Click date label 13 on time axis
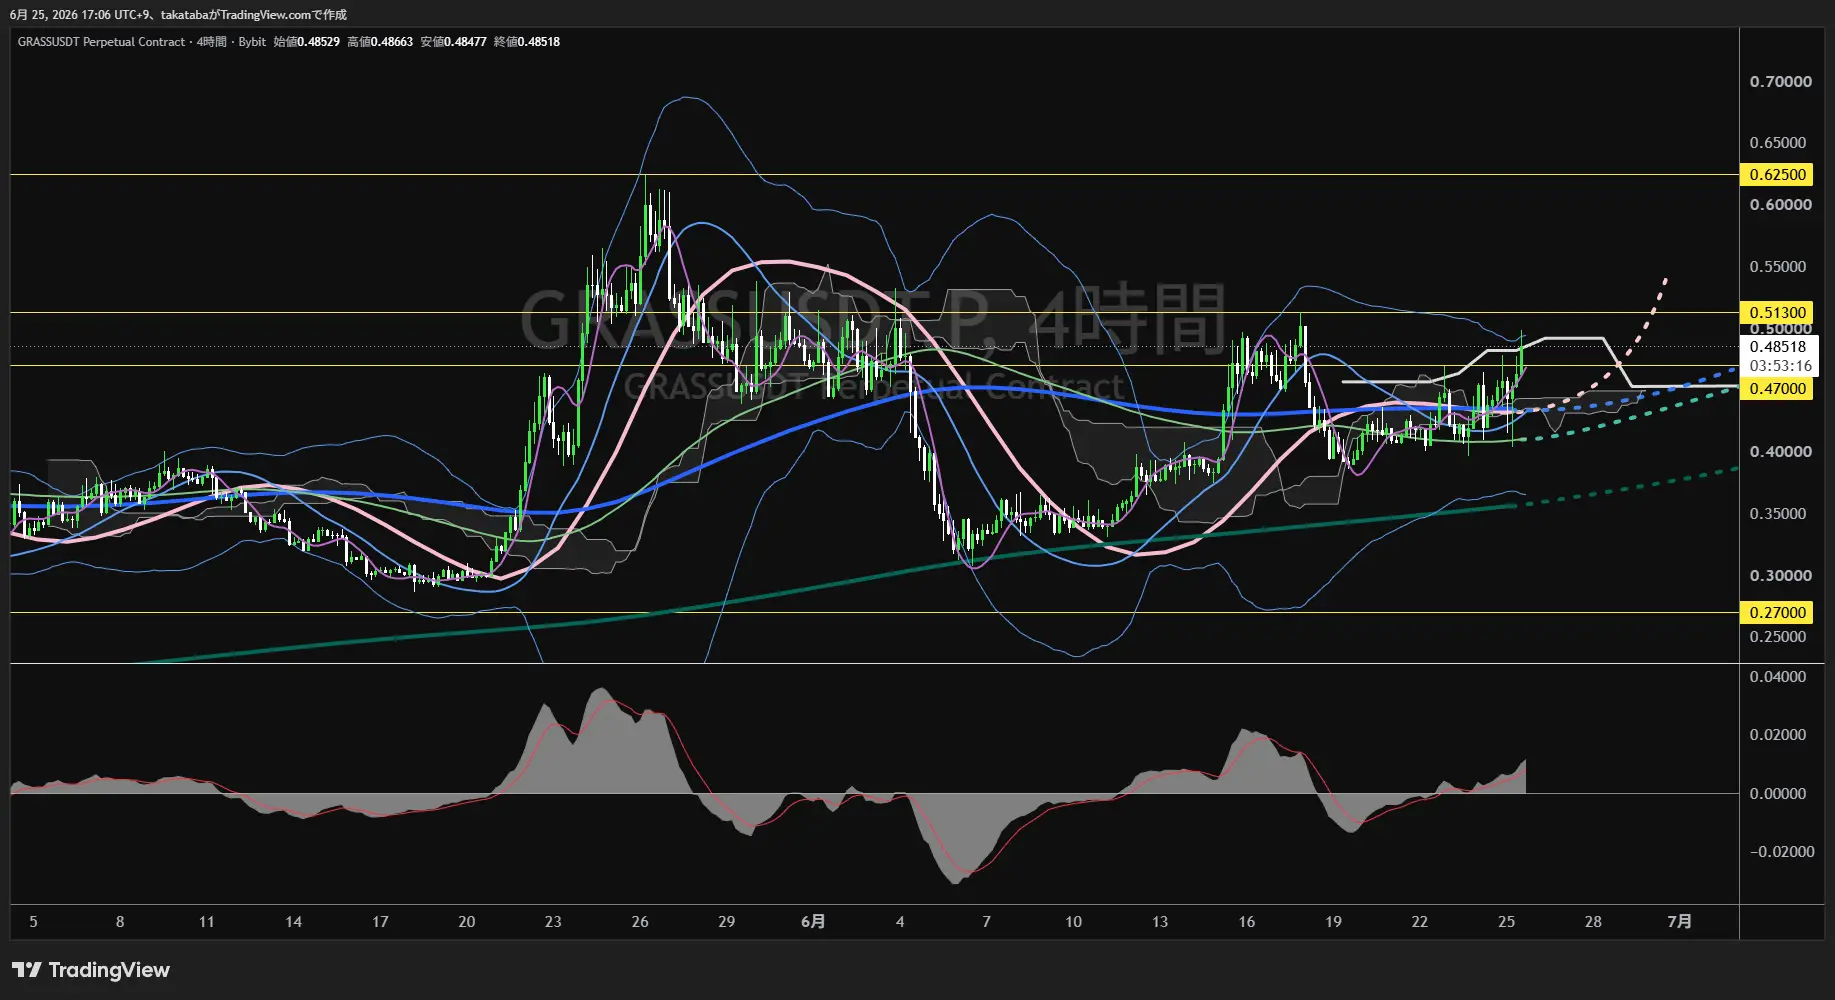This screenshot has height=1000, width=1835. [1160, 922]
